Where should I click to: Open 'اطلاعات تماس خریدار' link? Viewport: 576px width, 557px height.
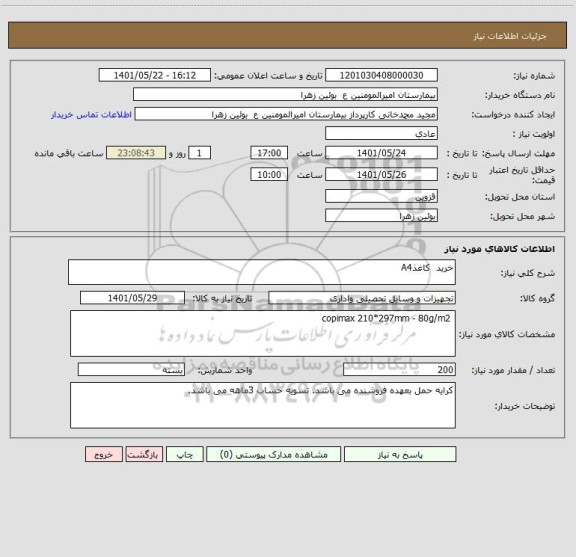pyautogui.click(x=91, y=115)
